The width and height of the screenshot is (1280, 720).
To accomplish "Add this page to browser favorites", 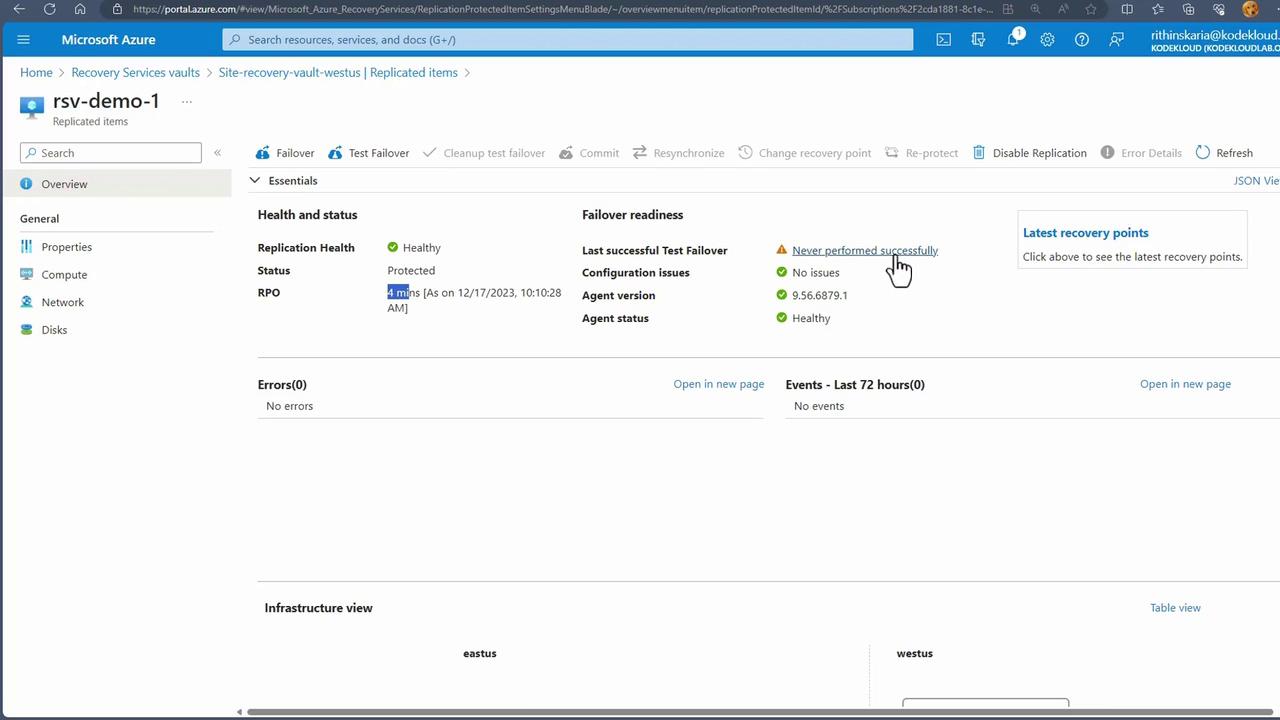I will coord(1091,9).
